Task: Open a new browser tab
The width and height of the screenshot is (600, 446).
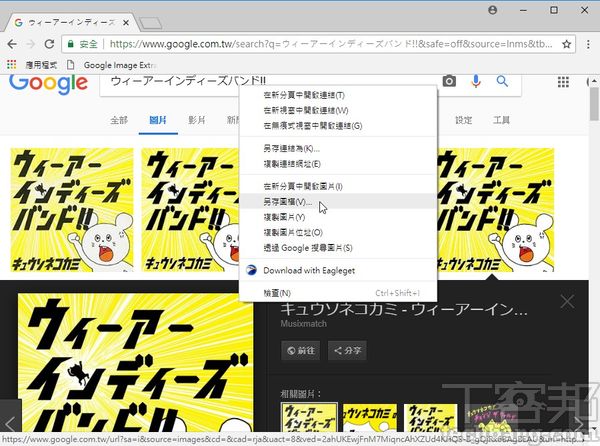Action: tap(150, 23)
